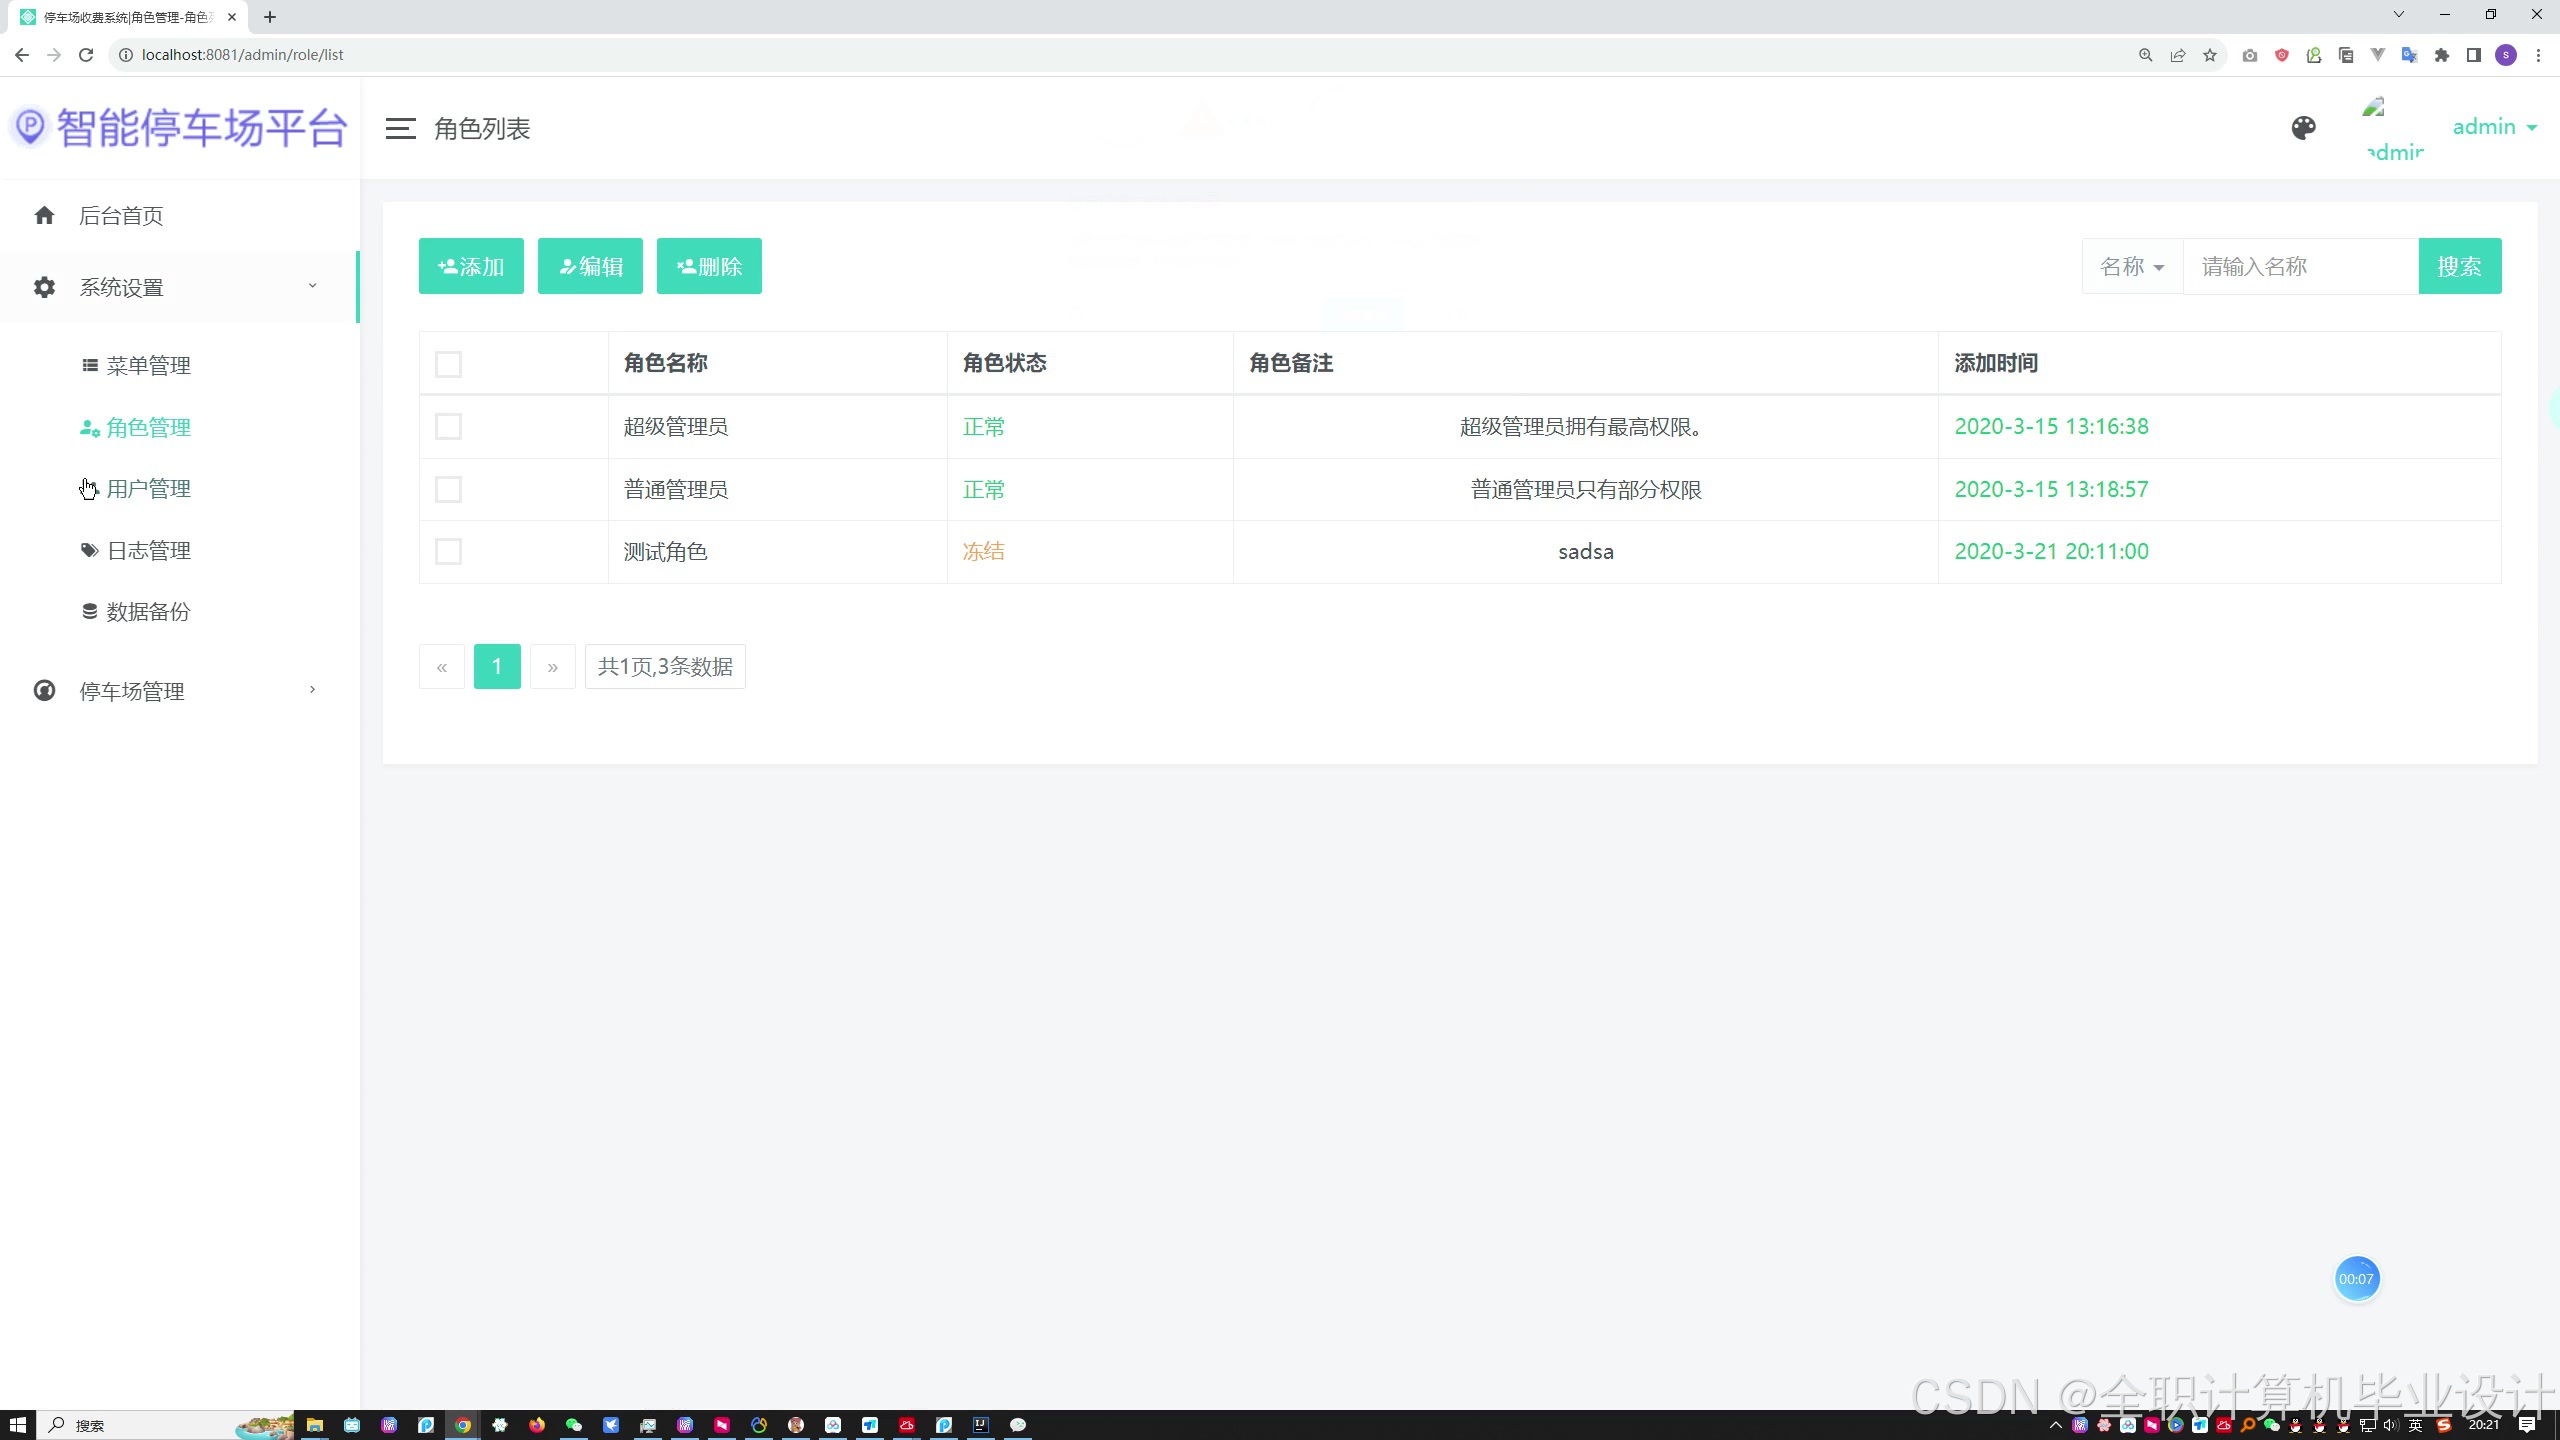Toggle the select-all header checkbox

[x=448, y=364]
